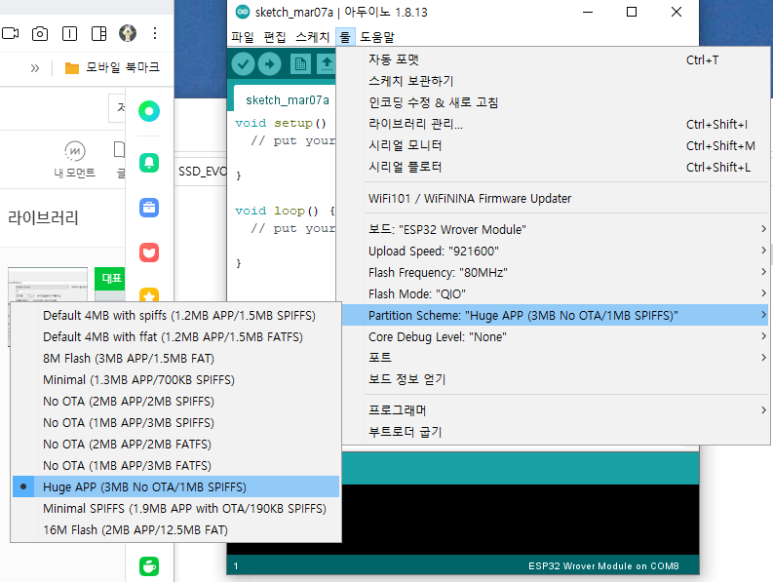Expand the Flash Mode QIO submenu
The height and width of the screenshot is (582, 773).
(x=552, y=294)
